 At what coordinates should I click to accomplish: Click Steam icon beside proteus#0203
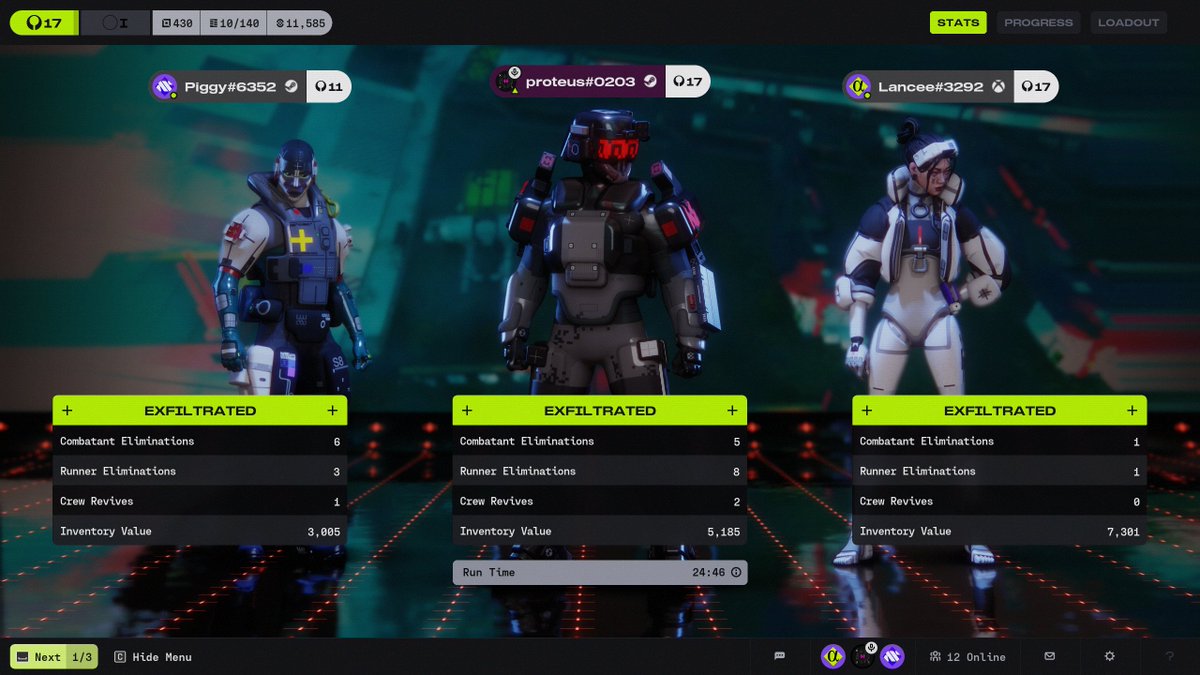pyautogui.click(x=650, y=82)
